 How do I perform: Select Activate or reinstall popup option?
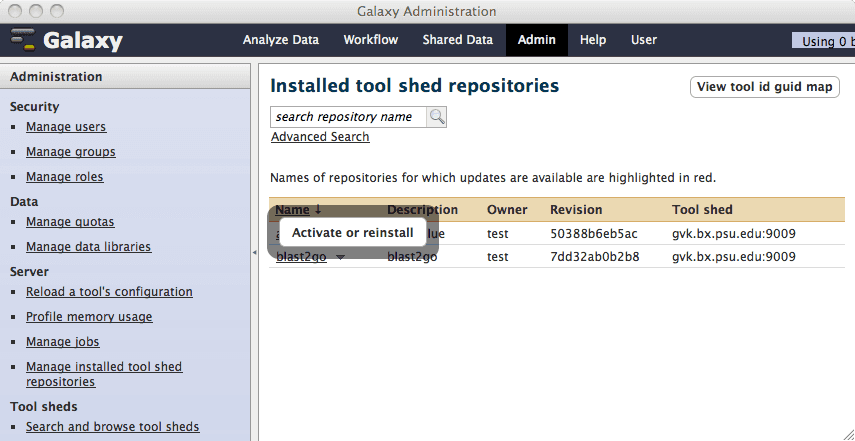[352, 232]
